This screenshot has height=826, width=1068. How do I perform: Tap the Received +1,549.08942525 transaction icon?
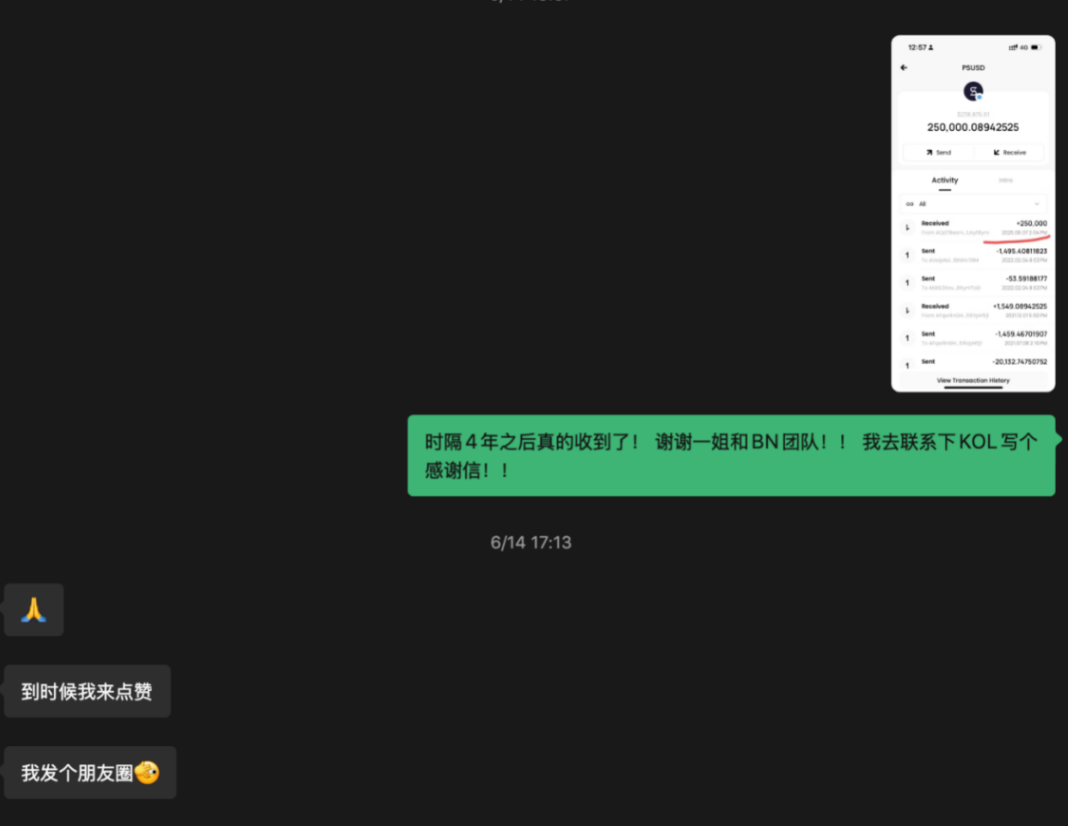click(x=907, y=310)
